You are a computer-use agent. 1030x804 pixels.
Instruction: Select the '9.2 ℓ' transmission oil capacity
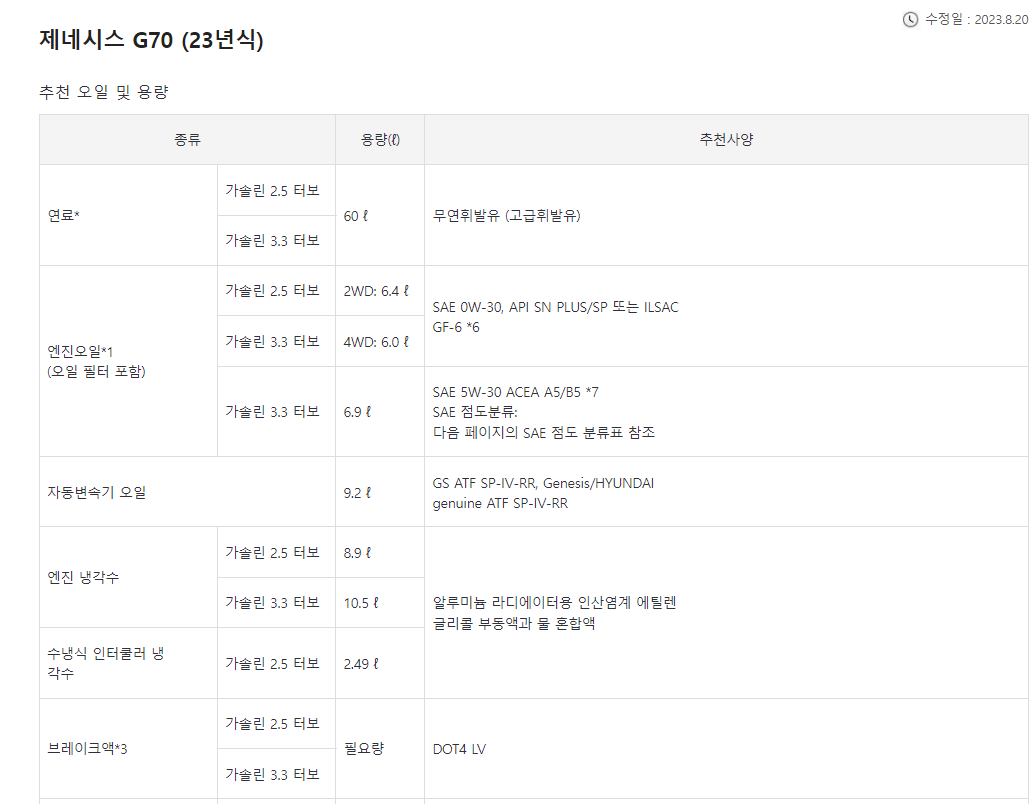357,493
